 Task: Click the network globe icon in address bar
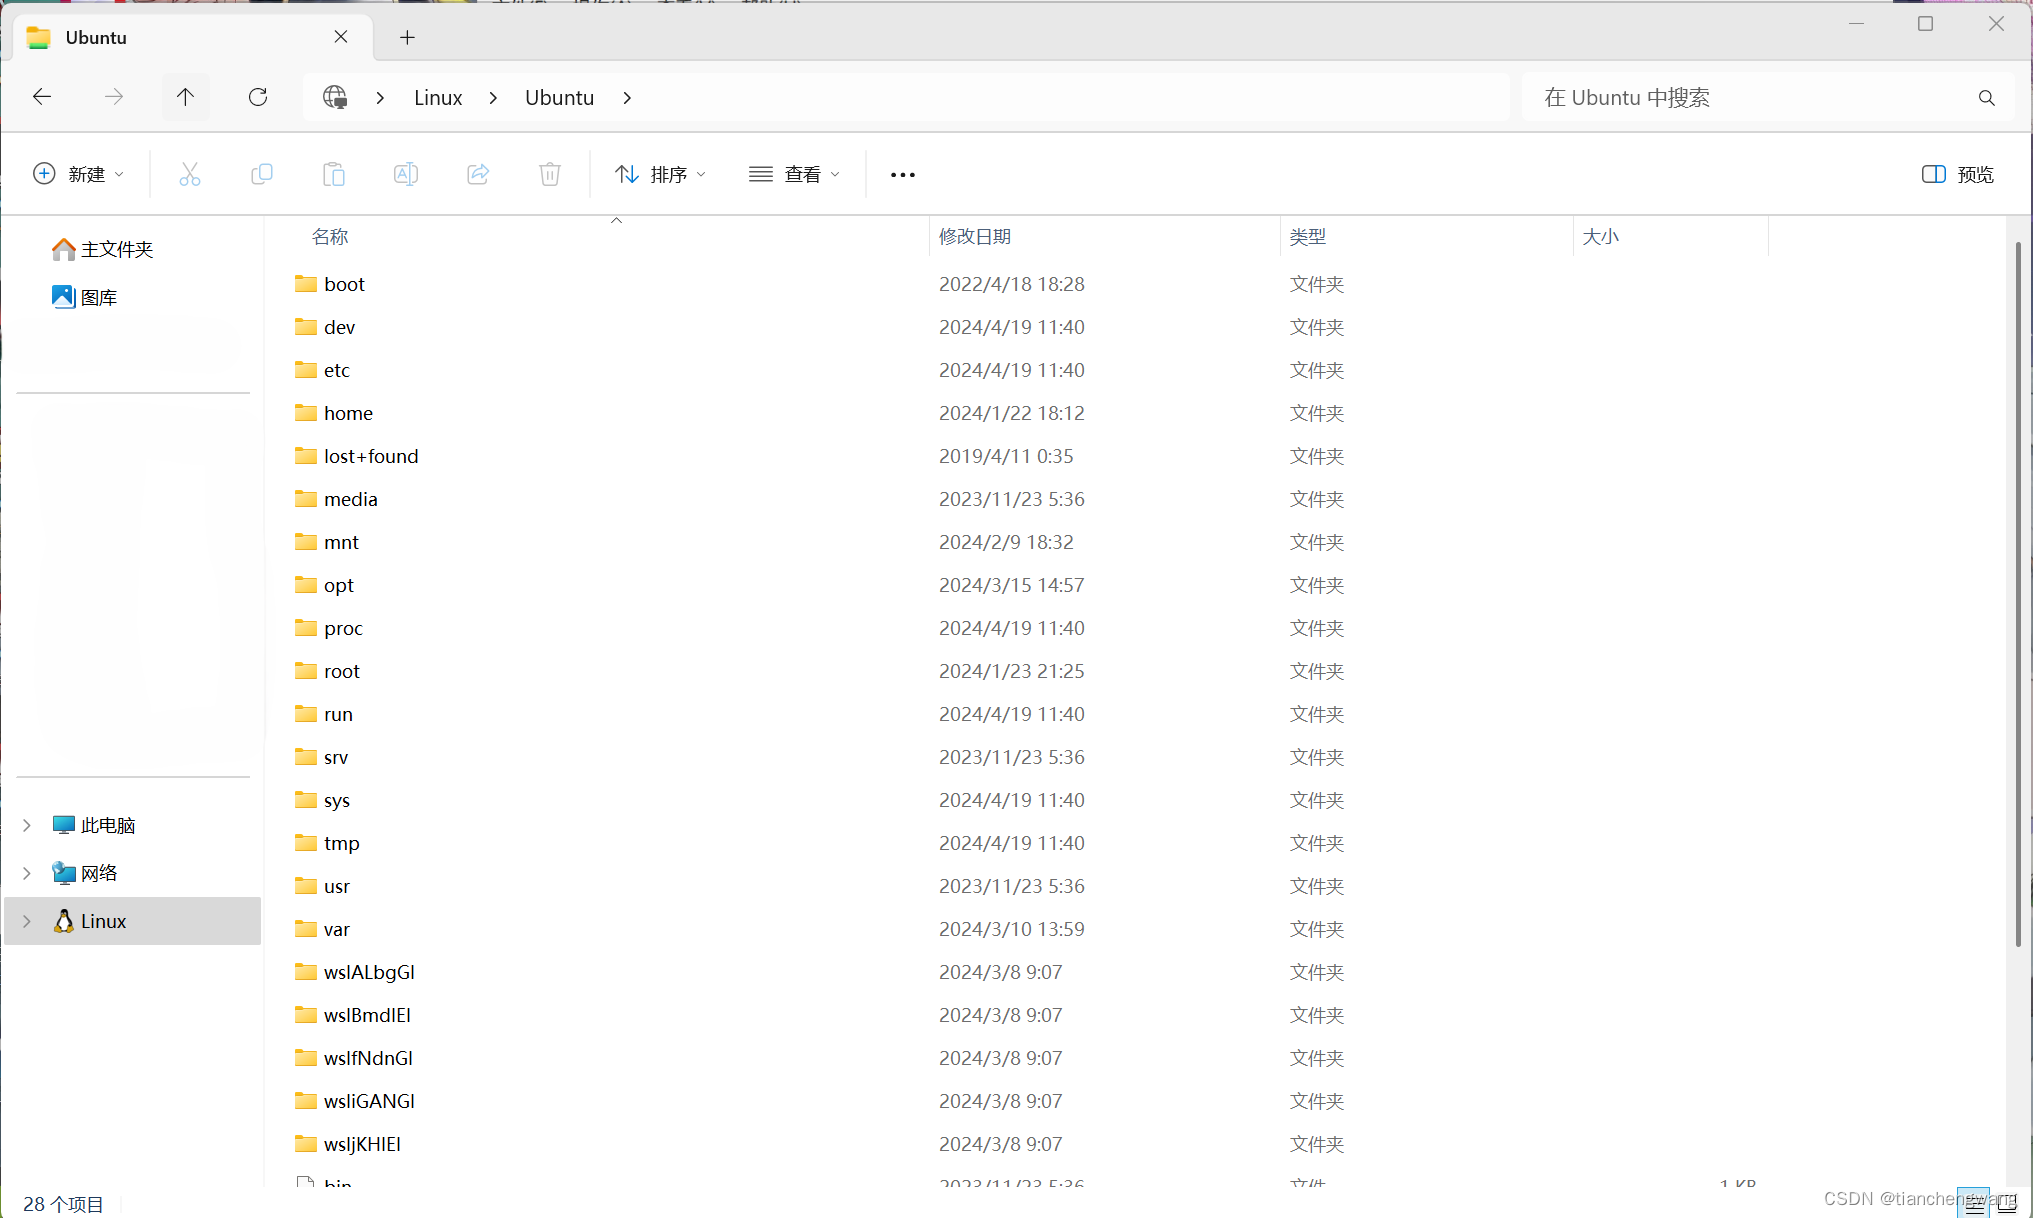pos(335,97)
